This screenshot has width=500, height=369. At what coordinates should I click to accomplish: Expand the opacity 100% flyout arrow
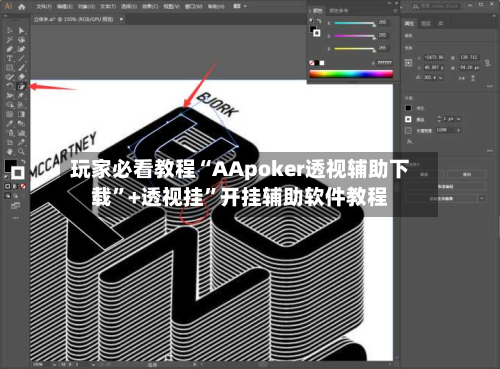click(x=459, y=130)
